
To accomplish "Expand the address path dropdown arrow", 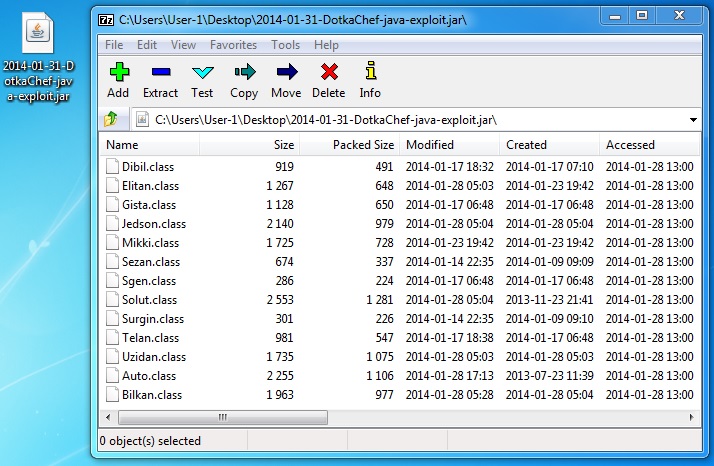I will (x=693, y=119).
